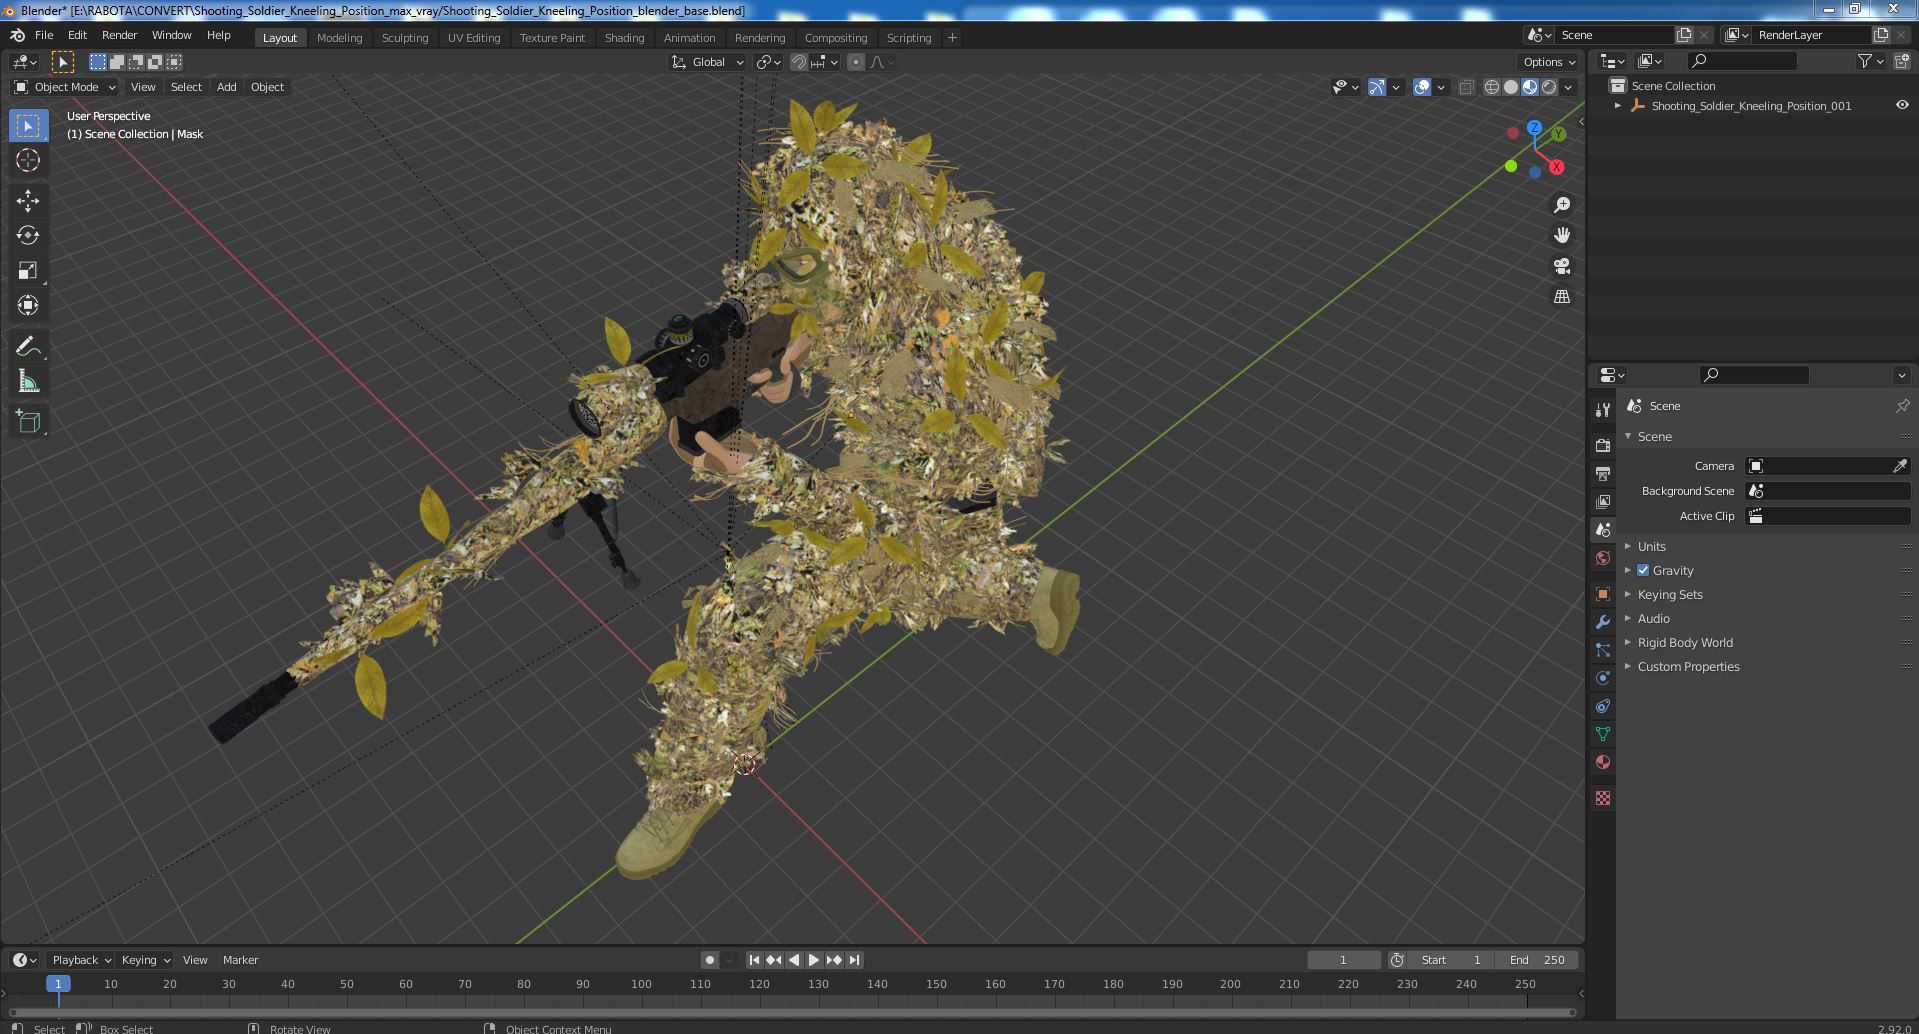Switch to the Sculpting workspace tab
Image resolution: width=1919 pixels, height=1034 pixels.
(x=405, y=38)
